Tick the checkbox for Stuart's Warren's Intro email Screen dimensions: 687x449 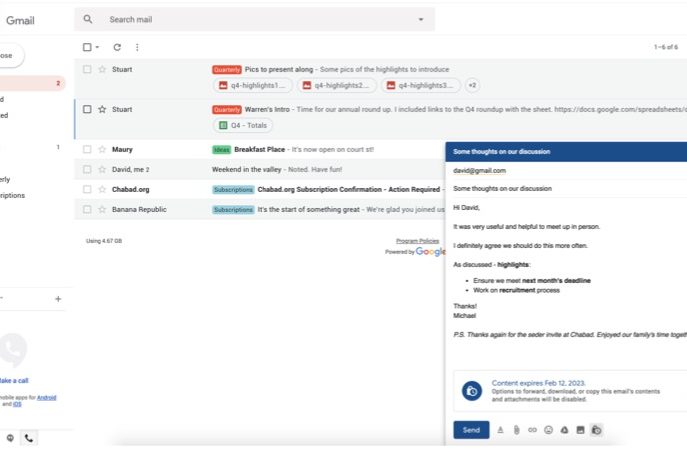88,109
